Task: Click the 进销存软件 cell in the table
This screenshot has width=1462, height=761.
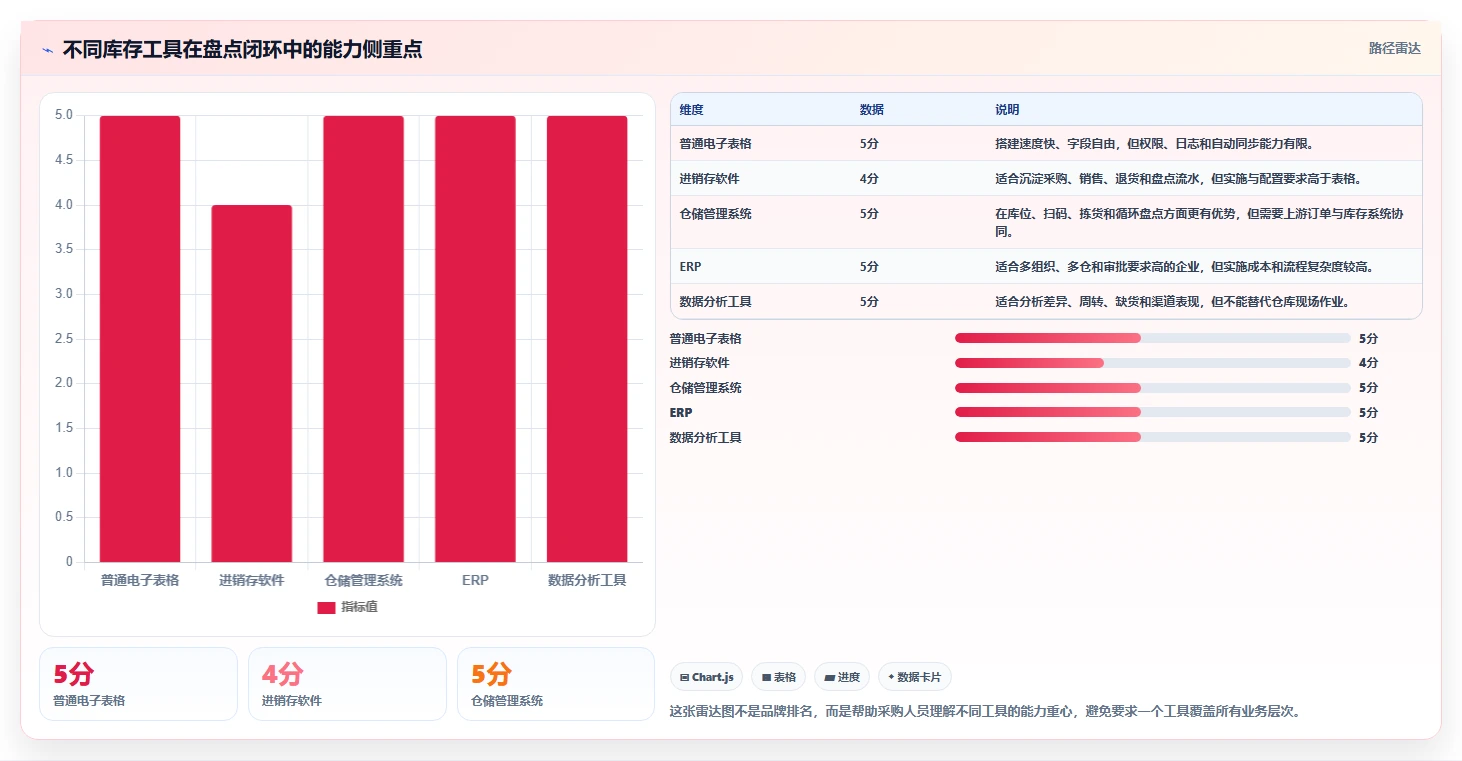Action: point(709,179)
